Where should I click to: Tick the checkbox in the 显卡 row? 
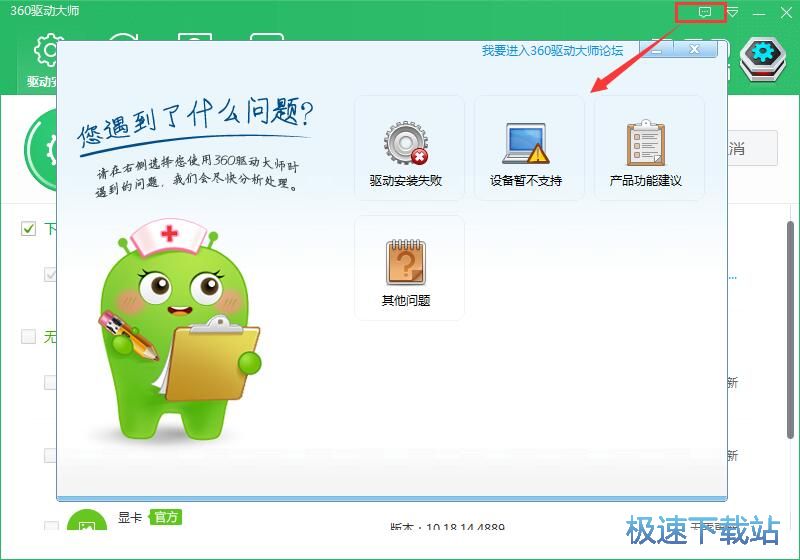pyautogui.click(x=50, y=526)
